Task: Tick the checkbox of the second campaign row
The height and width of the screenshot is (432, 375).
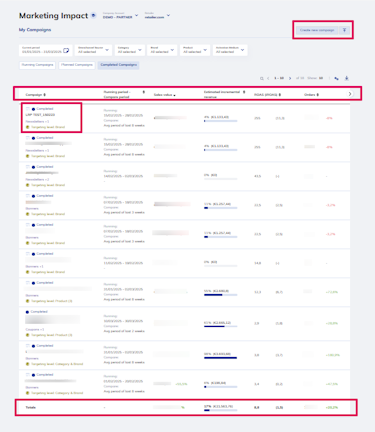Action: (x=28, y=138)
